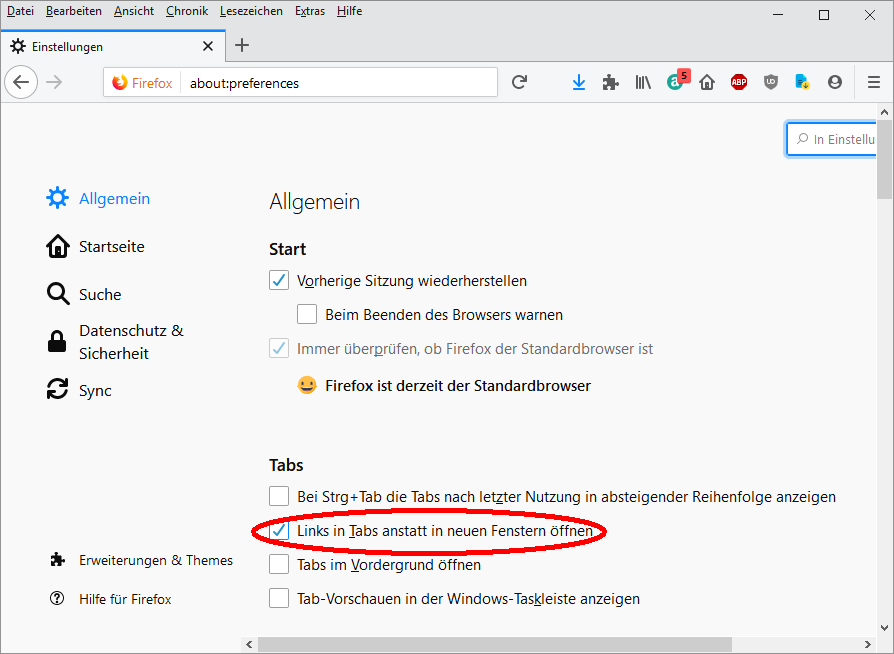Close the Einstellungen tab
This screenshot has width=894, height=654.
[x=208, y=46]
